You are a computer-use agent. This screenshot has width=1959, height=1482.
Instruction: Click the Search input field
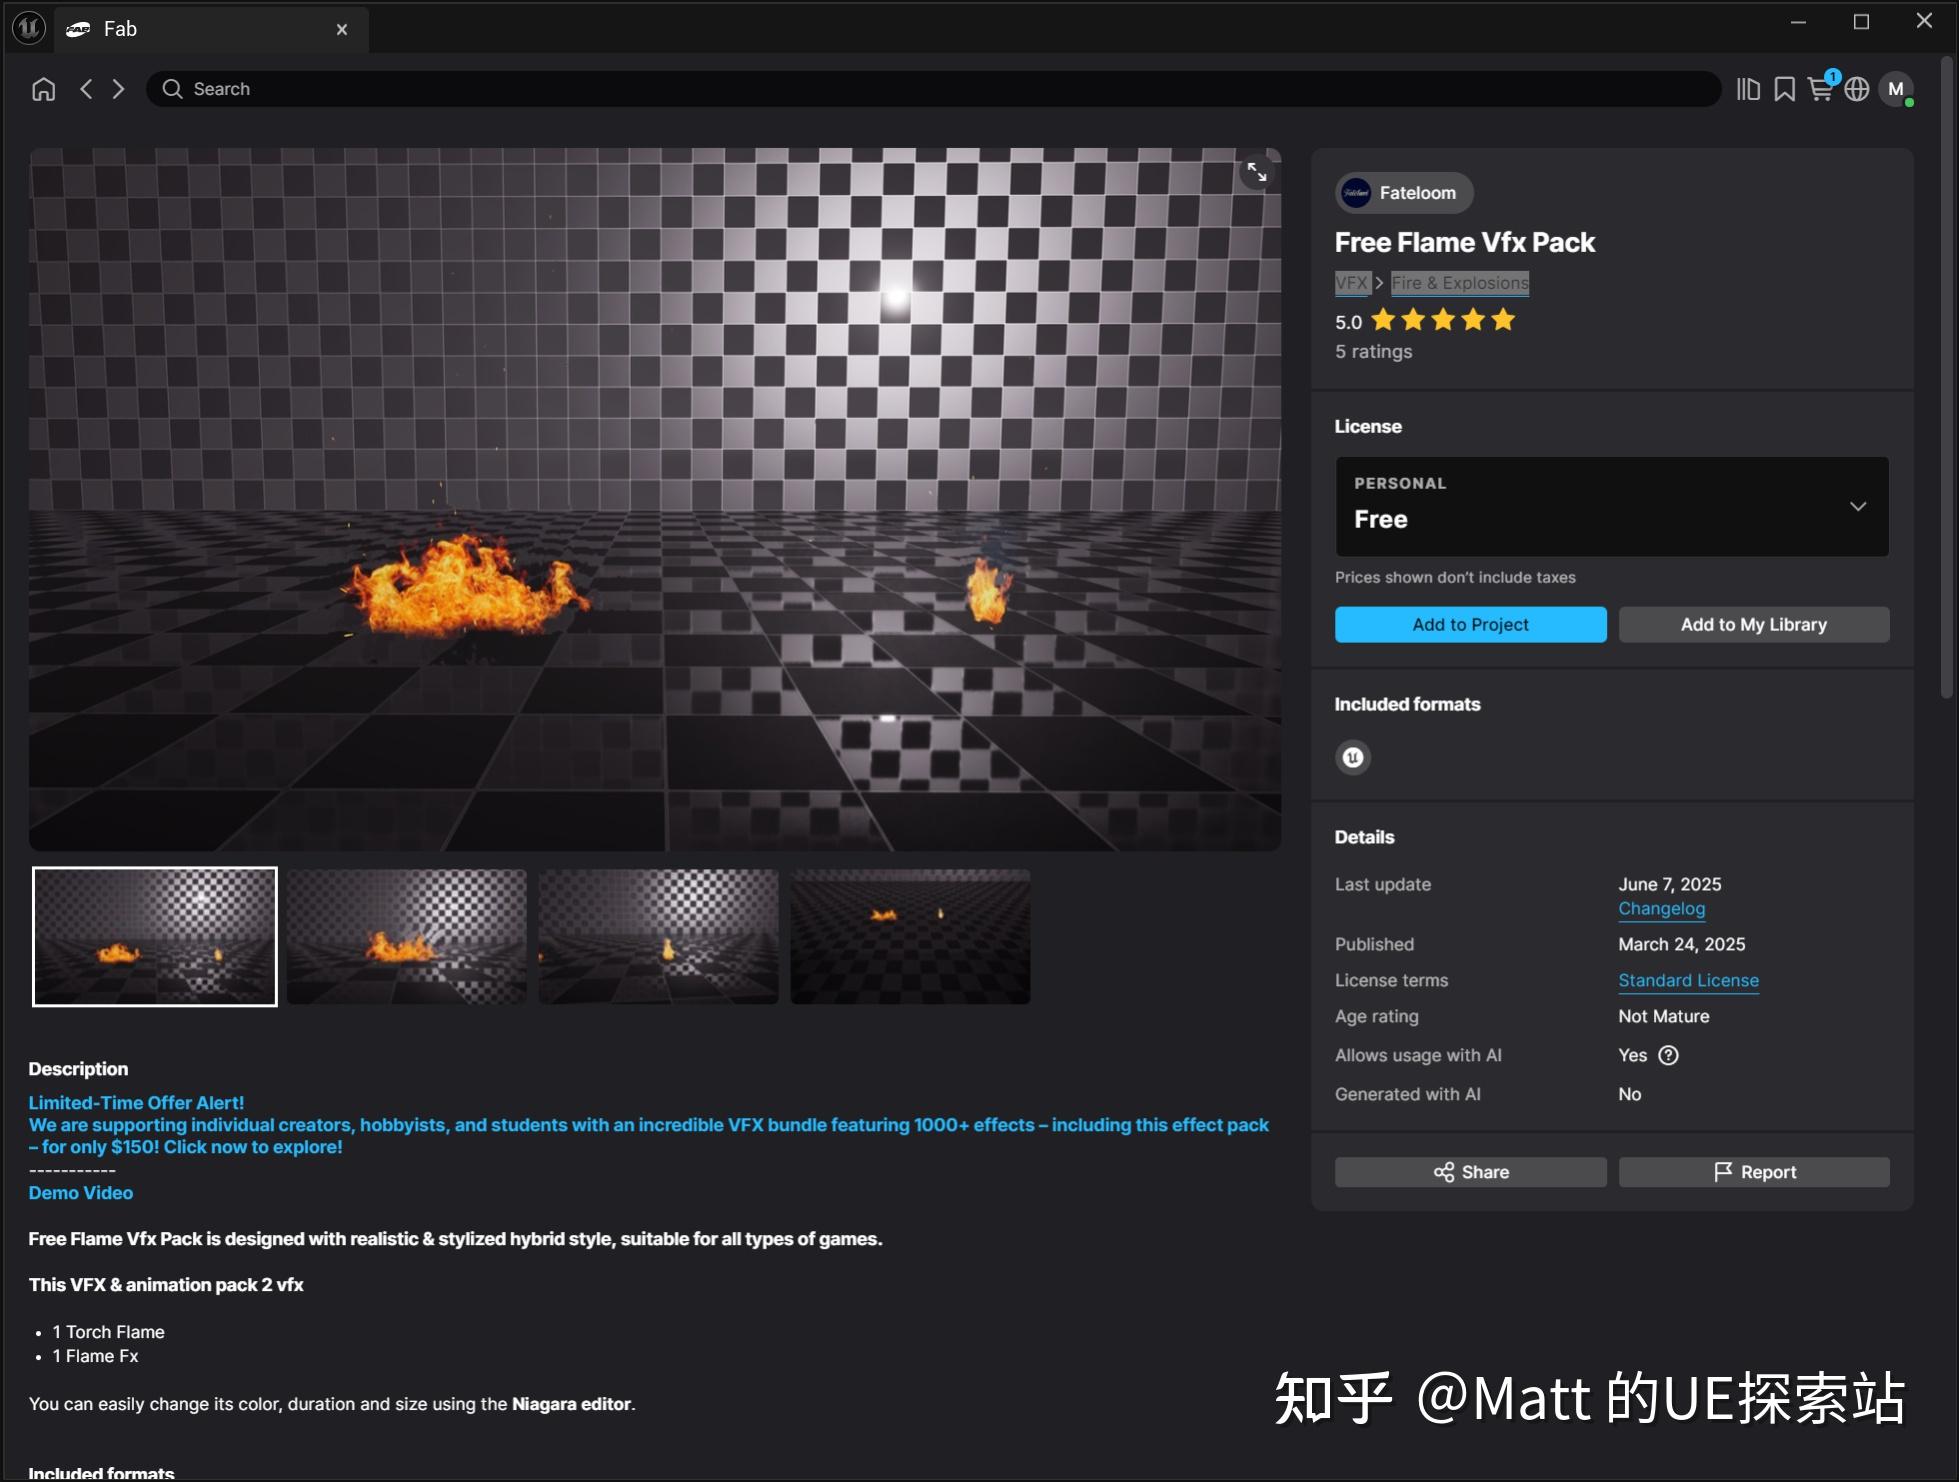930,89
